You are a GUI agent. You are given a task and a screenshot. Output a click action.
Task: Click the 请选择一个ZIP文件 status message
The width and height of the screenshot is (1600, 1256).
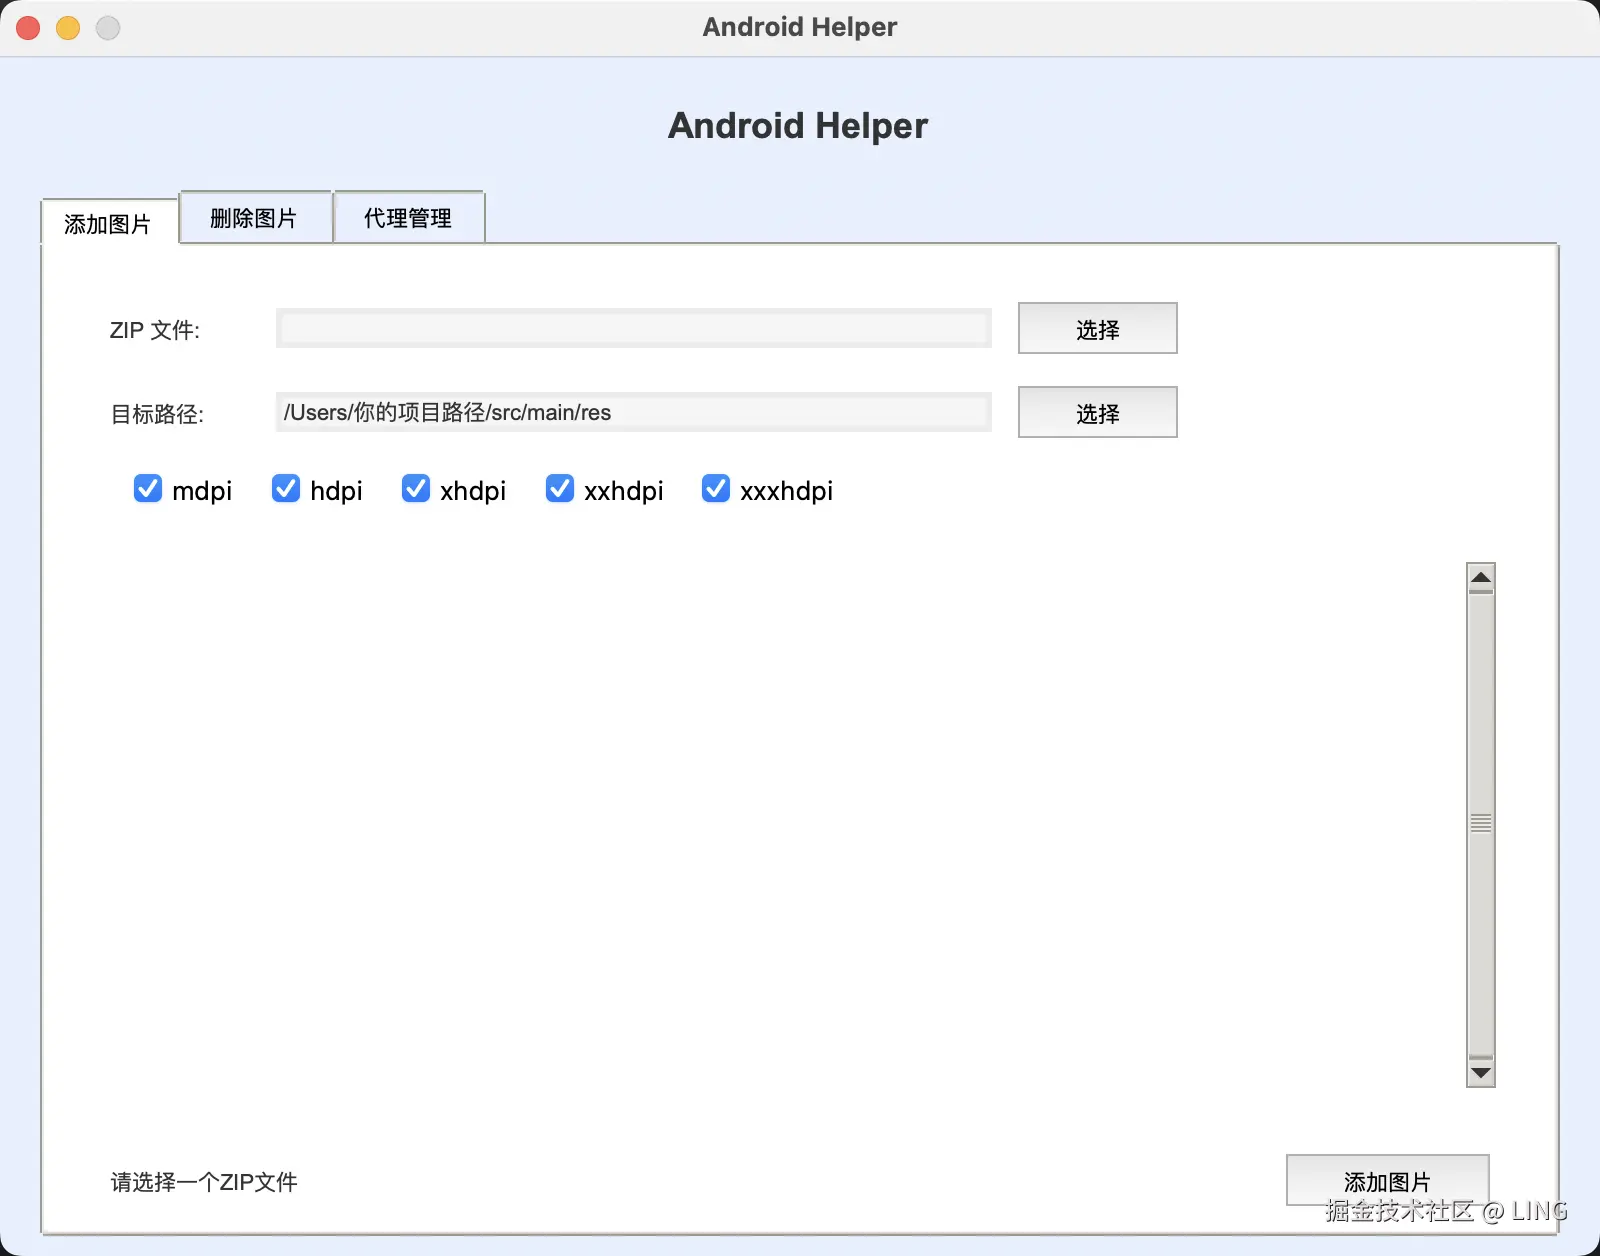(x=204, y=1182)
